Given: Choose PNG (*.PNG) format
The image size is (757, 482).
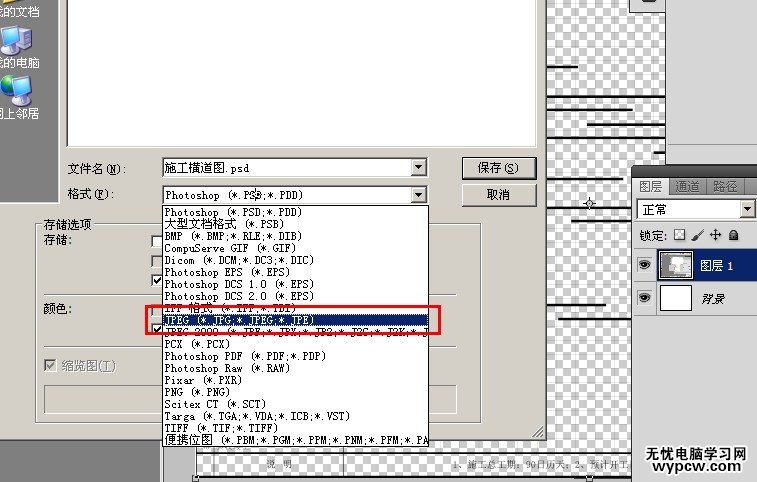Looking at the screenshot, I should click(295, 392).
